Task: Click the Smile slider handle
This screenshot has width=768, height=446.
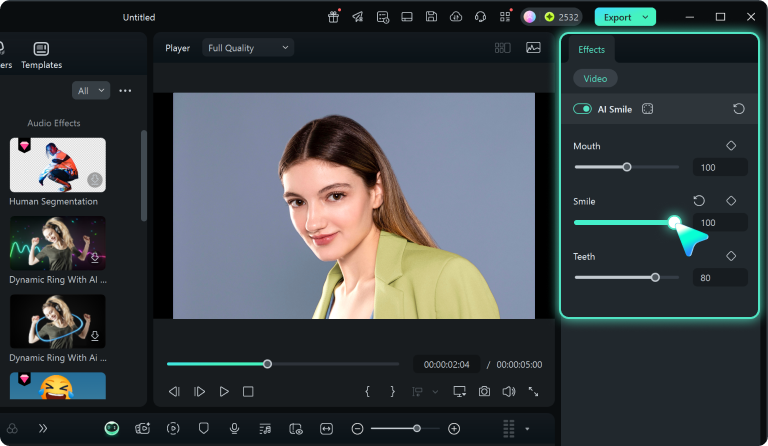Action: (x=674, y=222)
